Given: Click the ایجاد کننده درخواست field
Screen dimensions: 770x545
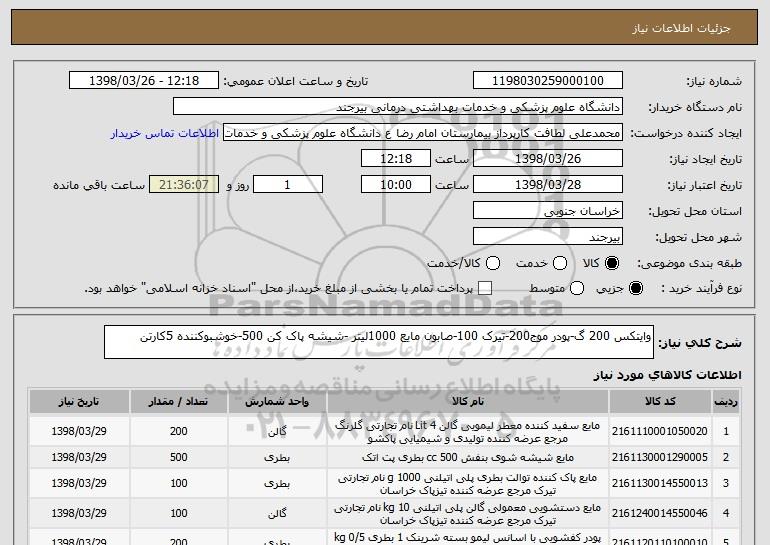Looking at the screenshot, I should pyautogui.click(x=423, y=133).
